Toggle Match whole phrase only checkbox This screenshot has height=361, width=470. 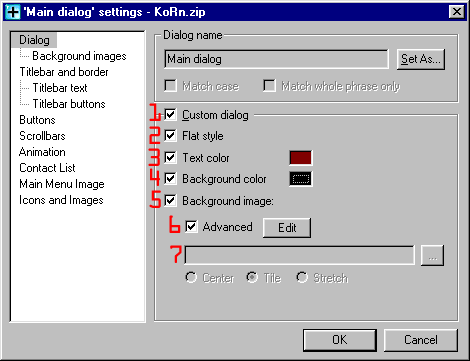[x=269, y=86]
